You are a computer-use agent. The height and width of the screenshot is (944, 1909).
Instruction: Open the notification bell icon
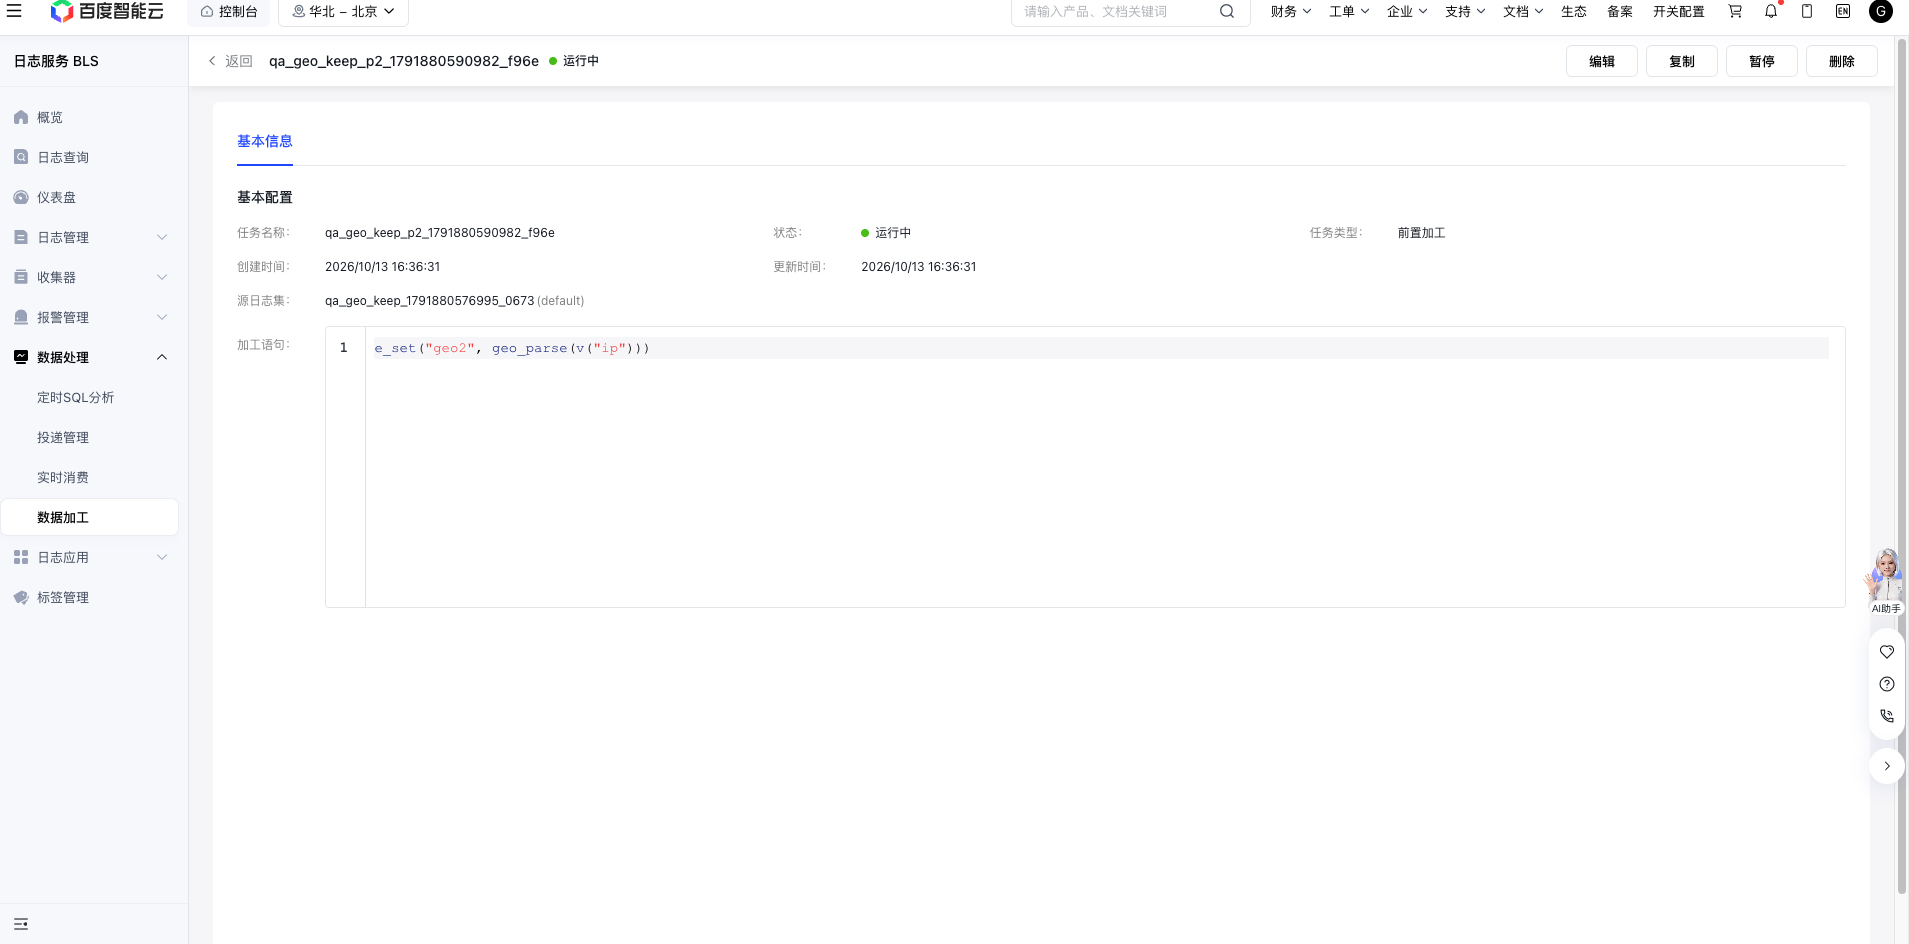[x=1771, y=12]
